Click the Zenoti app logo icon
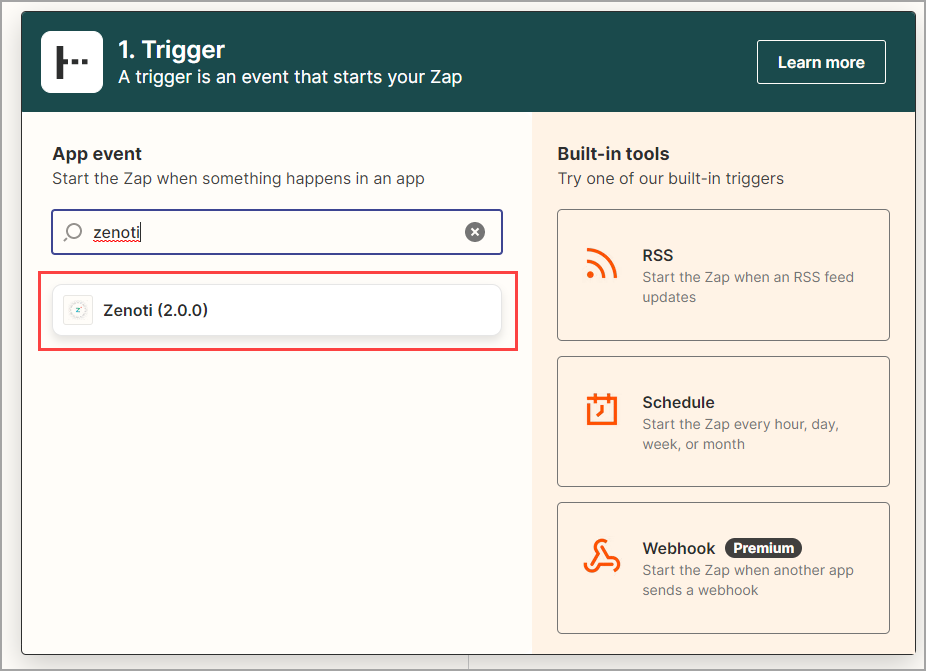The height and width of the screenshot is (671, 926). (x=78, y=310)
